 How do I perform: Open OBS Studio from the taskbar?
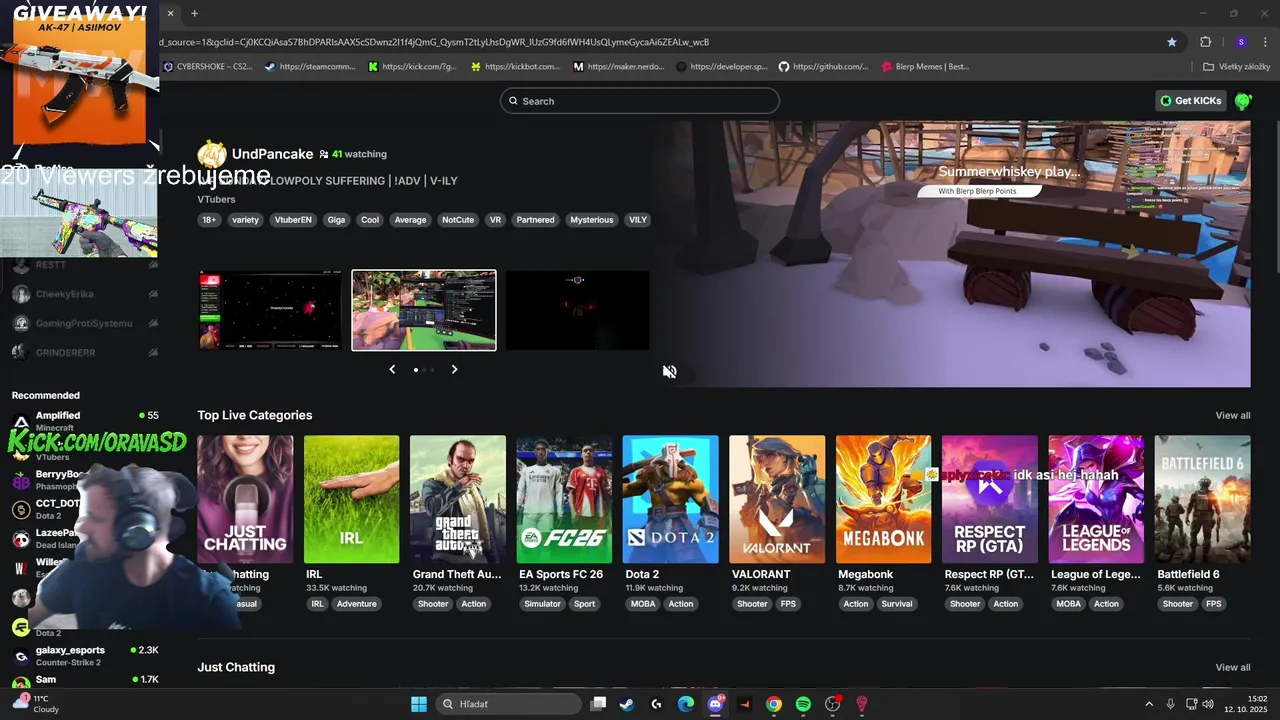(832, 704)
